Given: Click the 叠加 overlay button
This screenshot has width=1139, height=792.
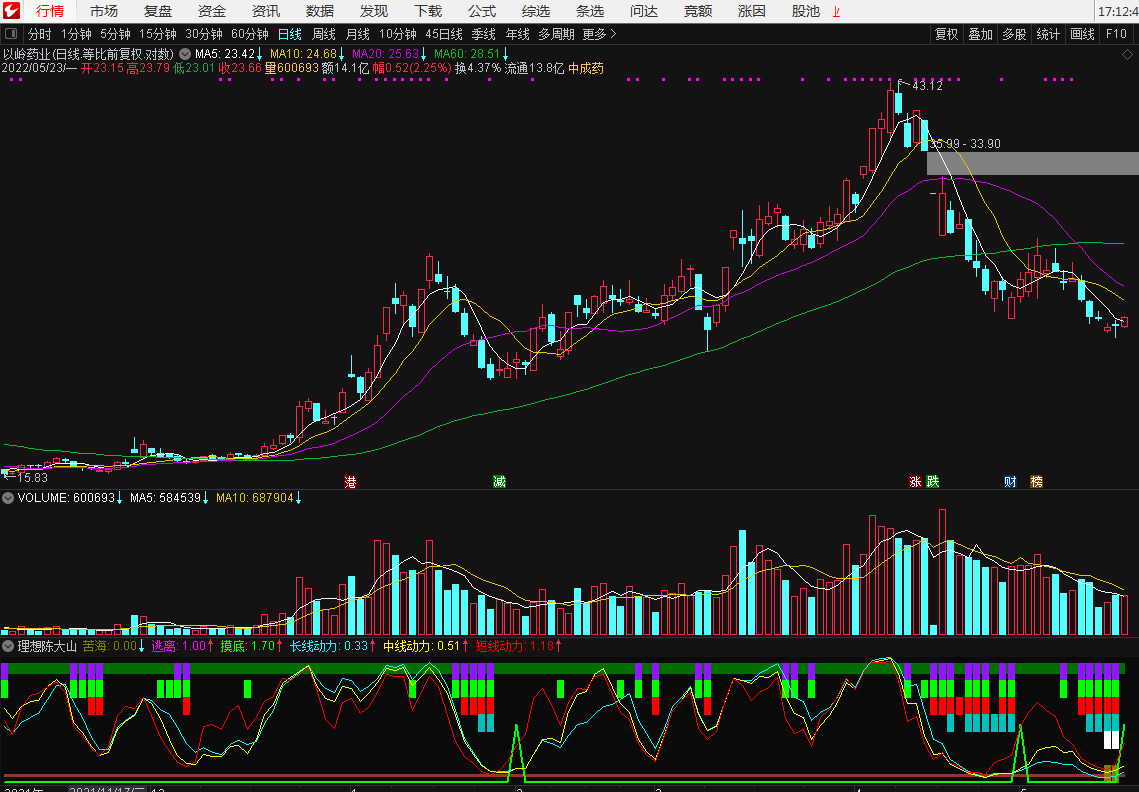Looking at the screenshot, I should click(981, 34).
